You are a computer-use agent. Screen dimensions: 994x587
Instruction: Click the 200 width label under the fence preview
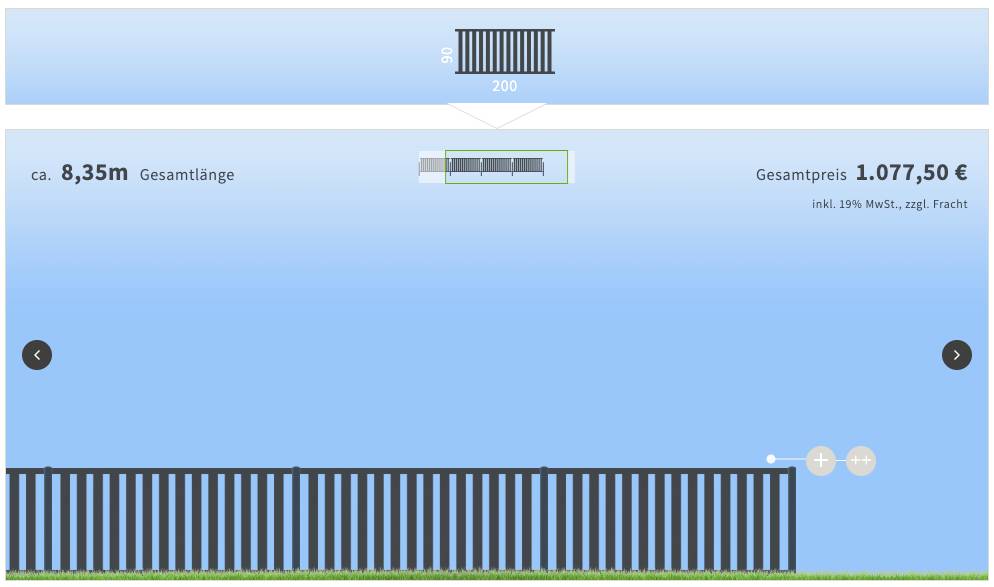click(505, 87)
